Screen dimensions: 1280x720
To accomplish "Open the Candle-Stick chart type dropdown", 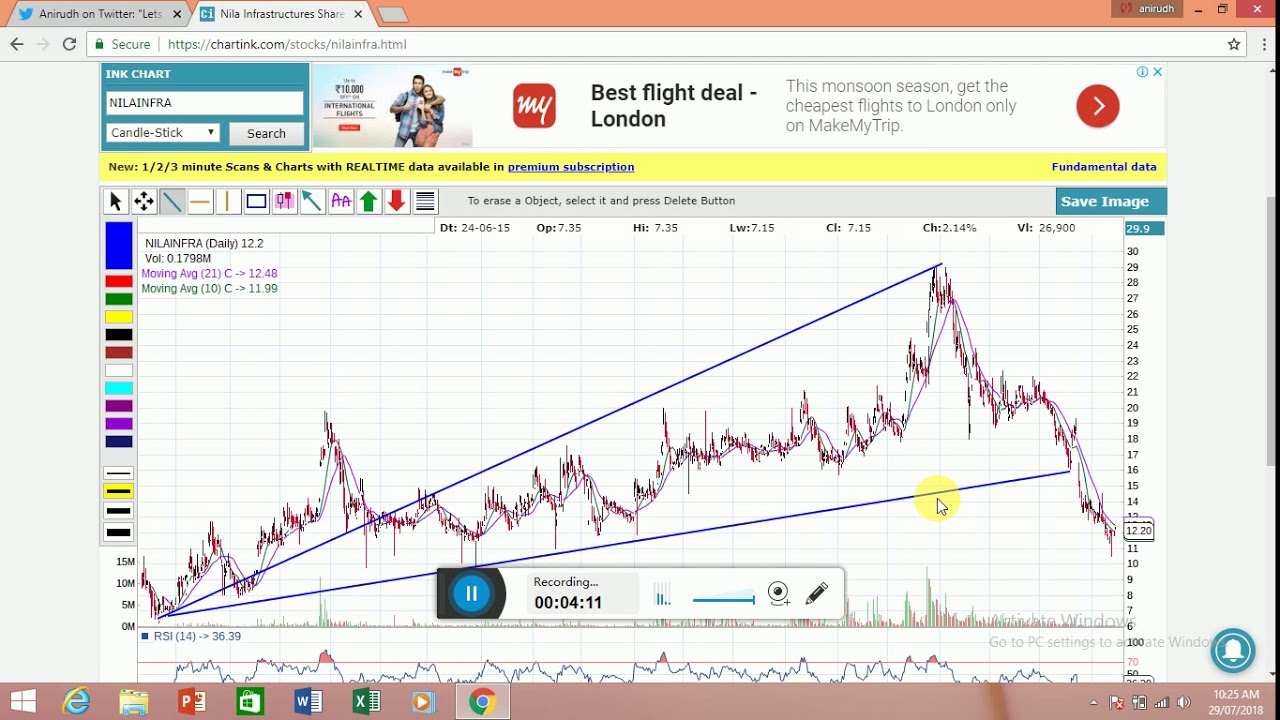I will click(162, 133).
